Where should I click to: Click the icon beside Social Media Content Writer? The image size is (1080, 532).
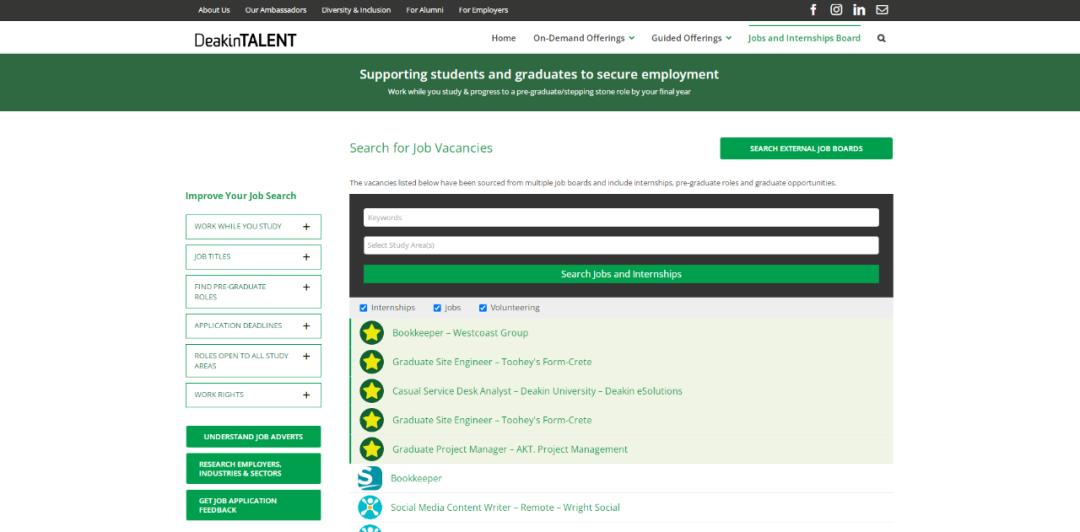(370, 507)
